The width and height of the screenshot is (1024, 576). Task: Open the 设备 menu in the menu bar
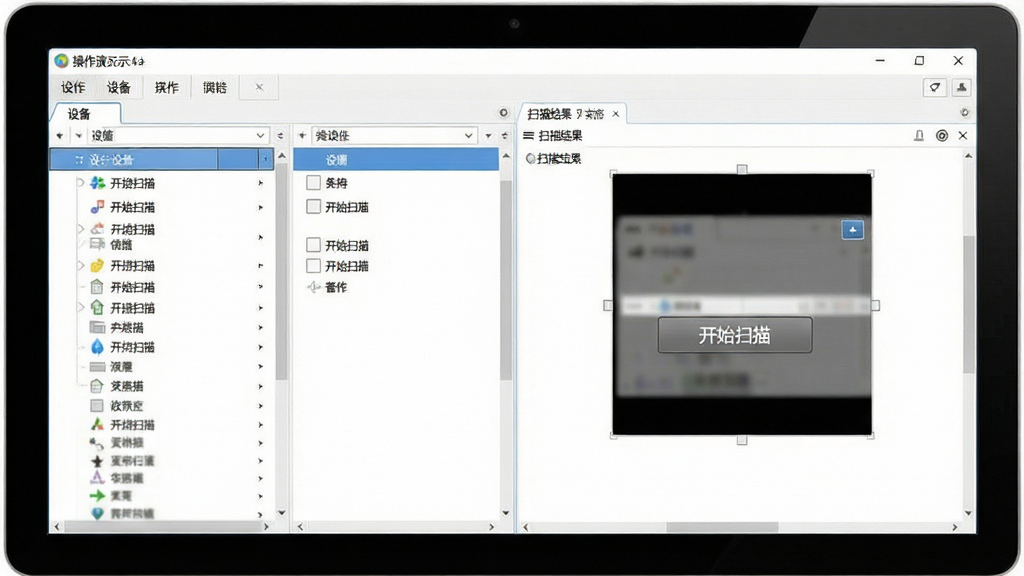pos(119,88)
